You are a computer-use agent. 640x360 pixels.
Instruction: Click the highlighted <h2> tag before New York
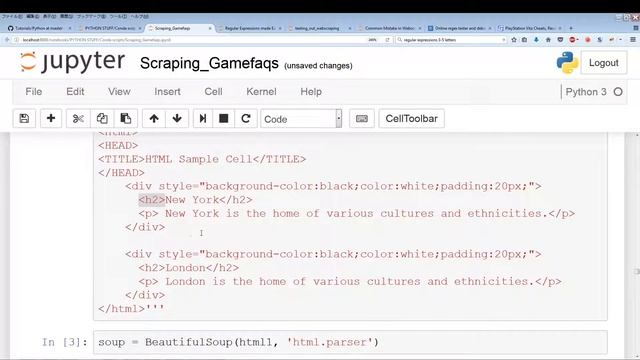click(151, 200)
